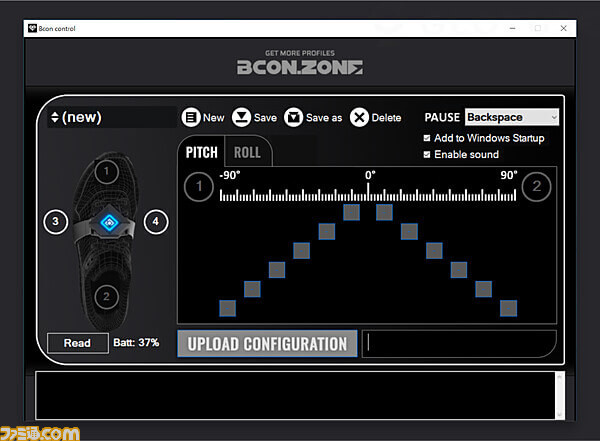Click the Save profile icon
Viewport: 600px width, 441px height.
point(241,118)
